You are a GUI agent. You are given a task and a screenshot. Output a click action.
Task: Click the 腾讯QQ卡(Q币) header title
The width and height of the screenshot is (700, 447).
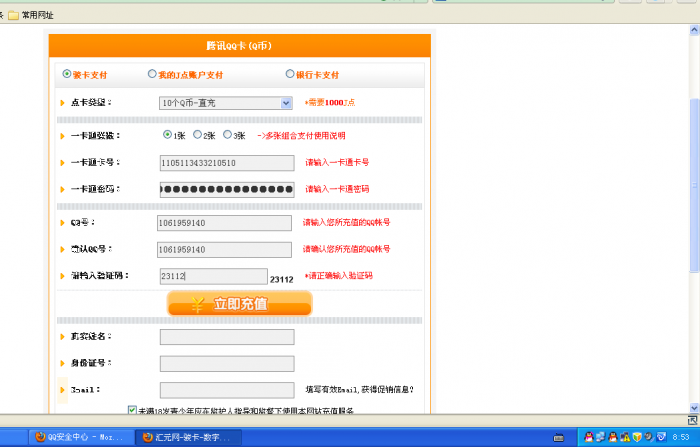point(239,46)
